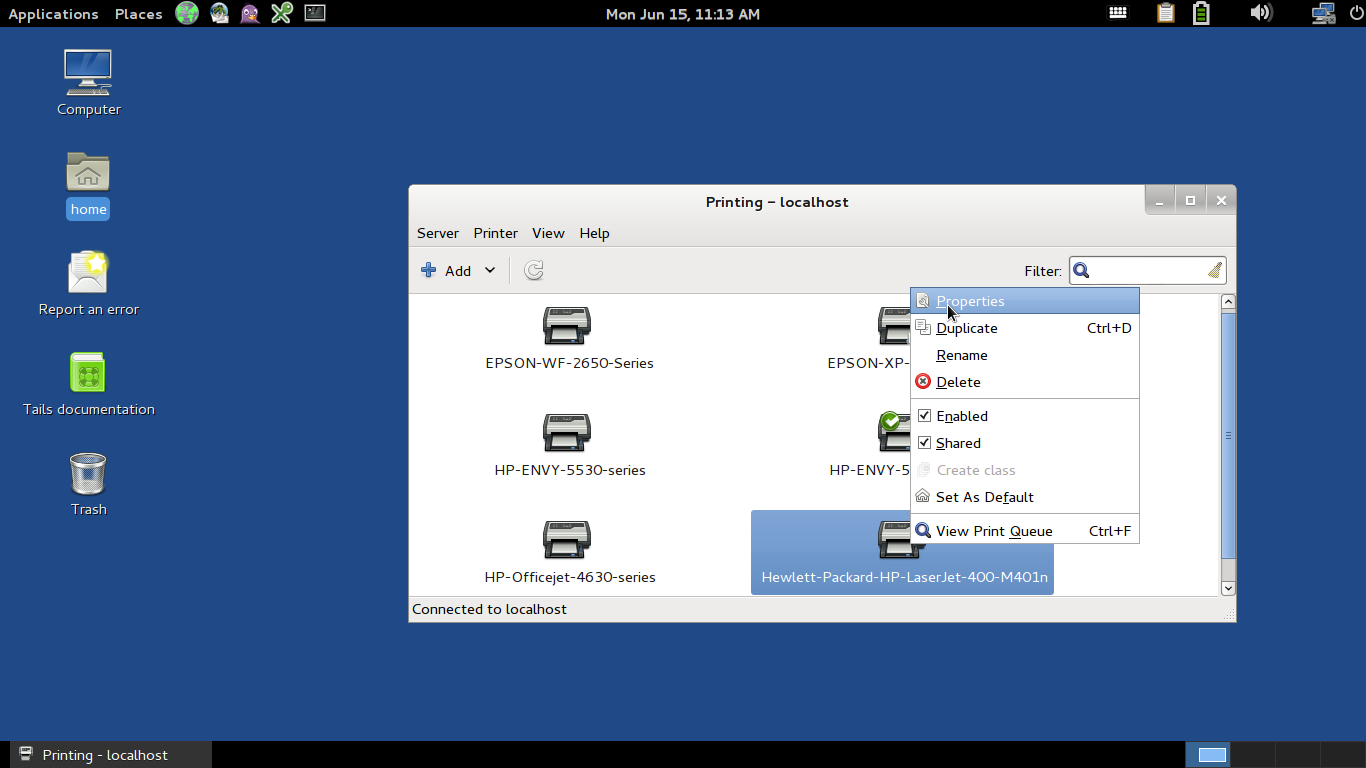The image size is (1366, 768).
Task: Select the home folder desktop icon
Action: [88, 185]
